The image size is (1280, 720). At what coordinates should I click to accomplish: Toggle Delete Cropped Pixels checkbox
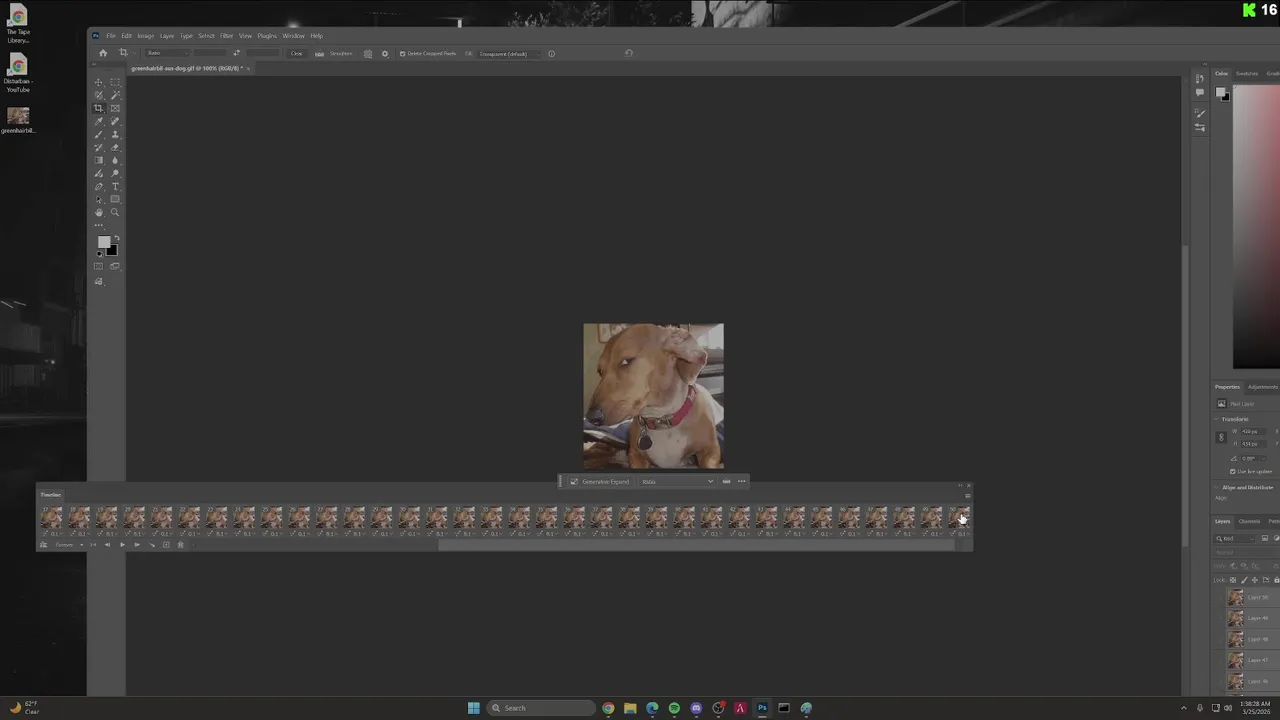[x=402, y=54]
